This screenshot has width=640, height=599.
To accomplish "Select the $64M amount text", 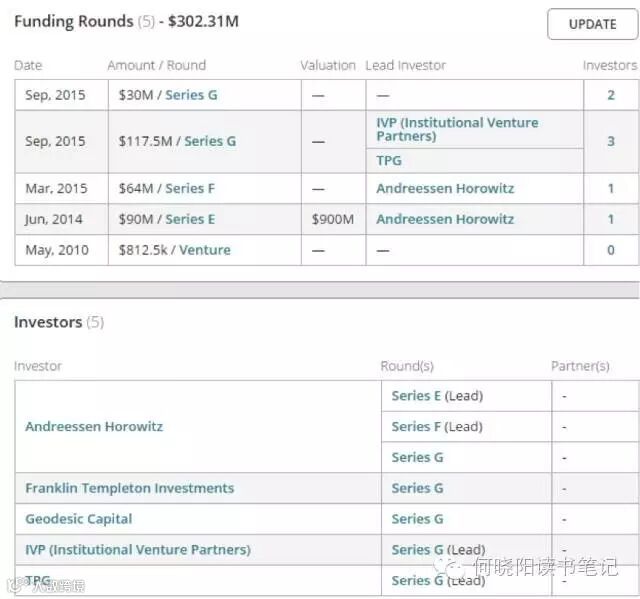I will point(136,189).
